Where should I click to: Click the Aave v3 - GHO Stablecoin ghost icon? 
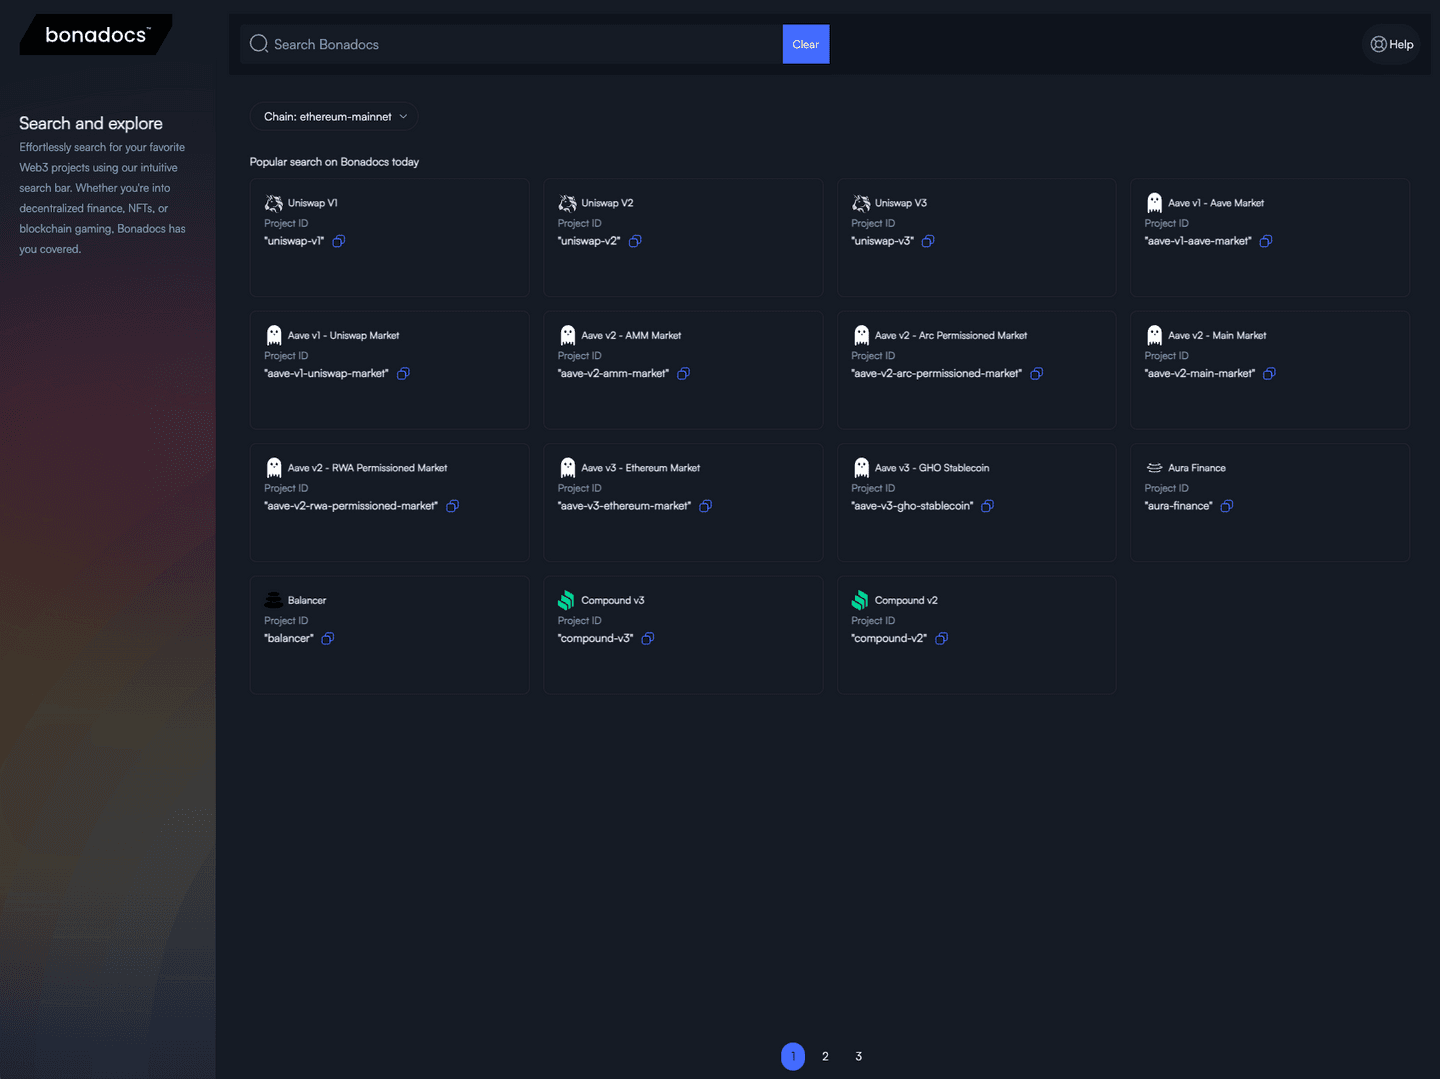pos(861,468)
